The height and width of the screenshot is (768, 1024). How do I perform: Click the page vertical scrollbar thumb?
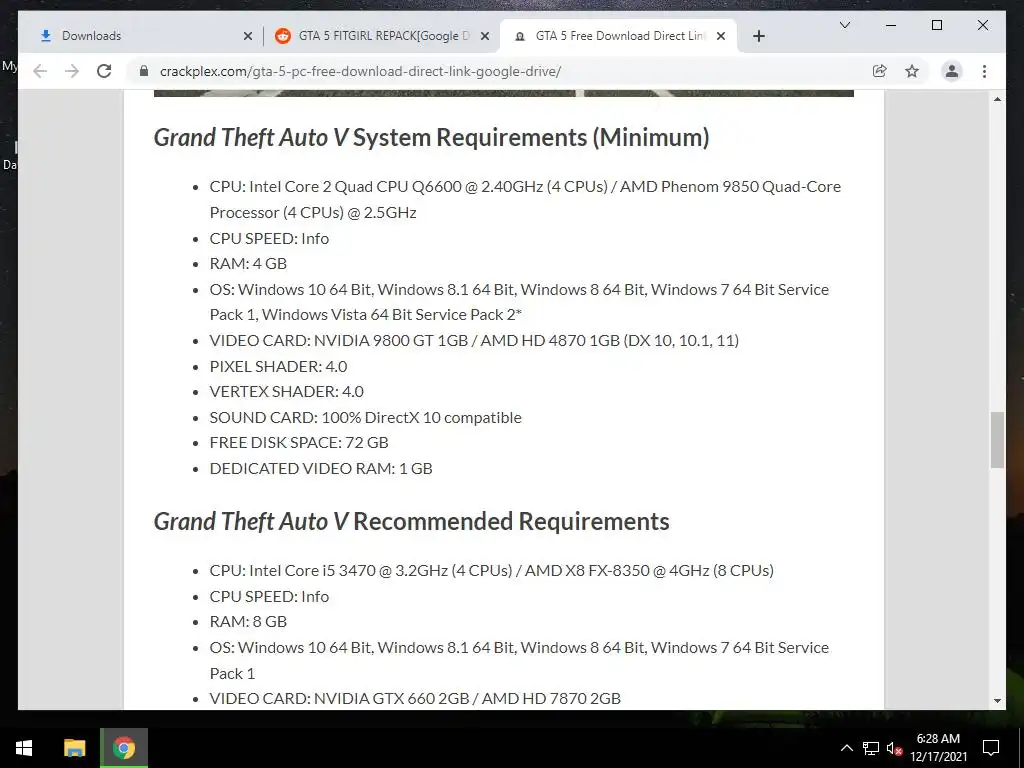[997, 440]
